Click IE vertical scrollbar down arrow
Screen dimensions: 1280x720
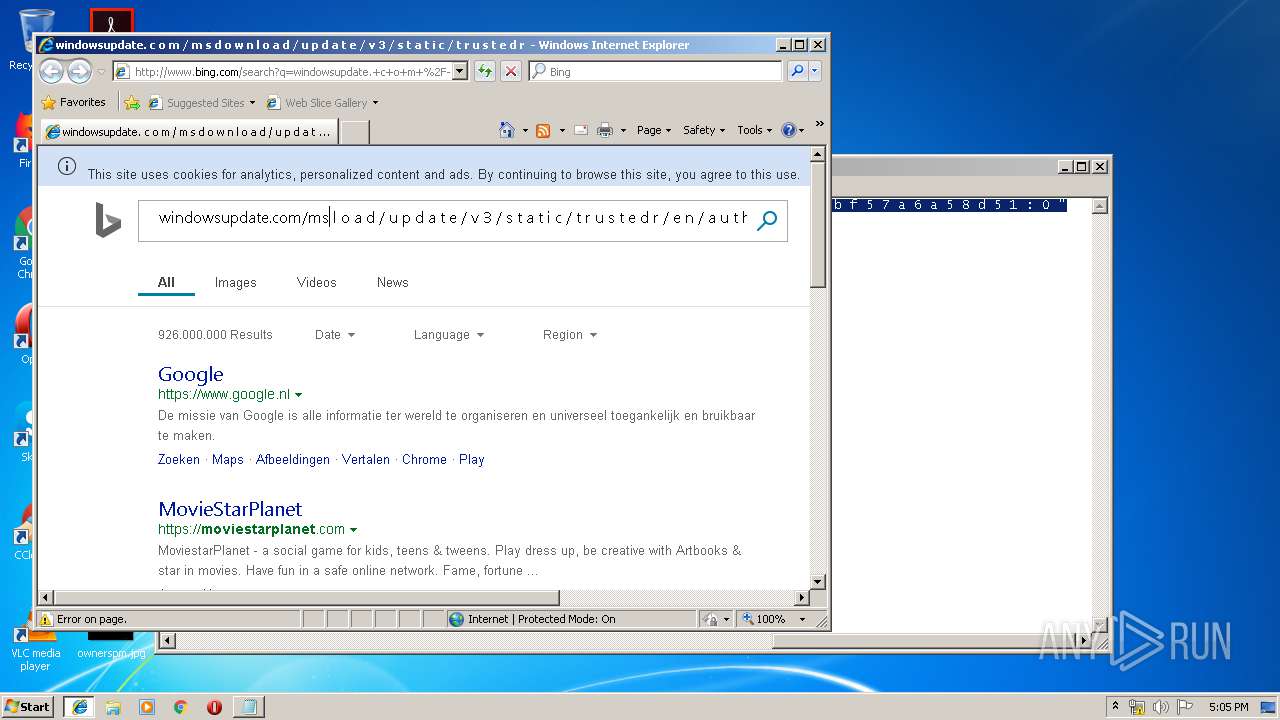818,581
